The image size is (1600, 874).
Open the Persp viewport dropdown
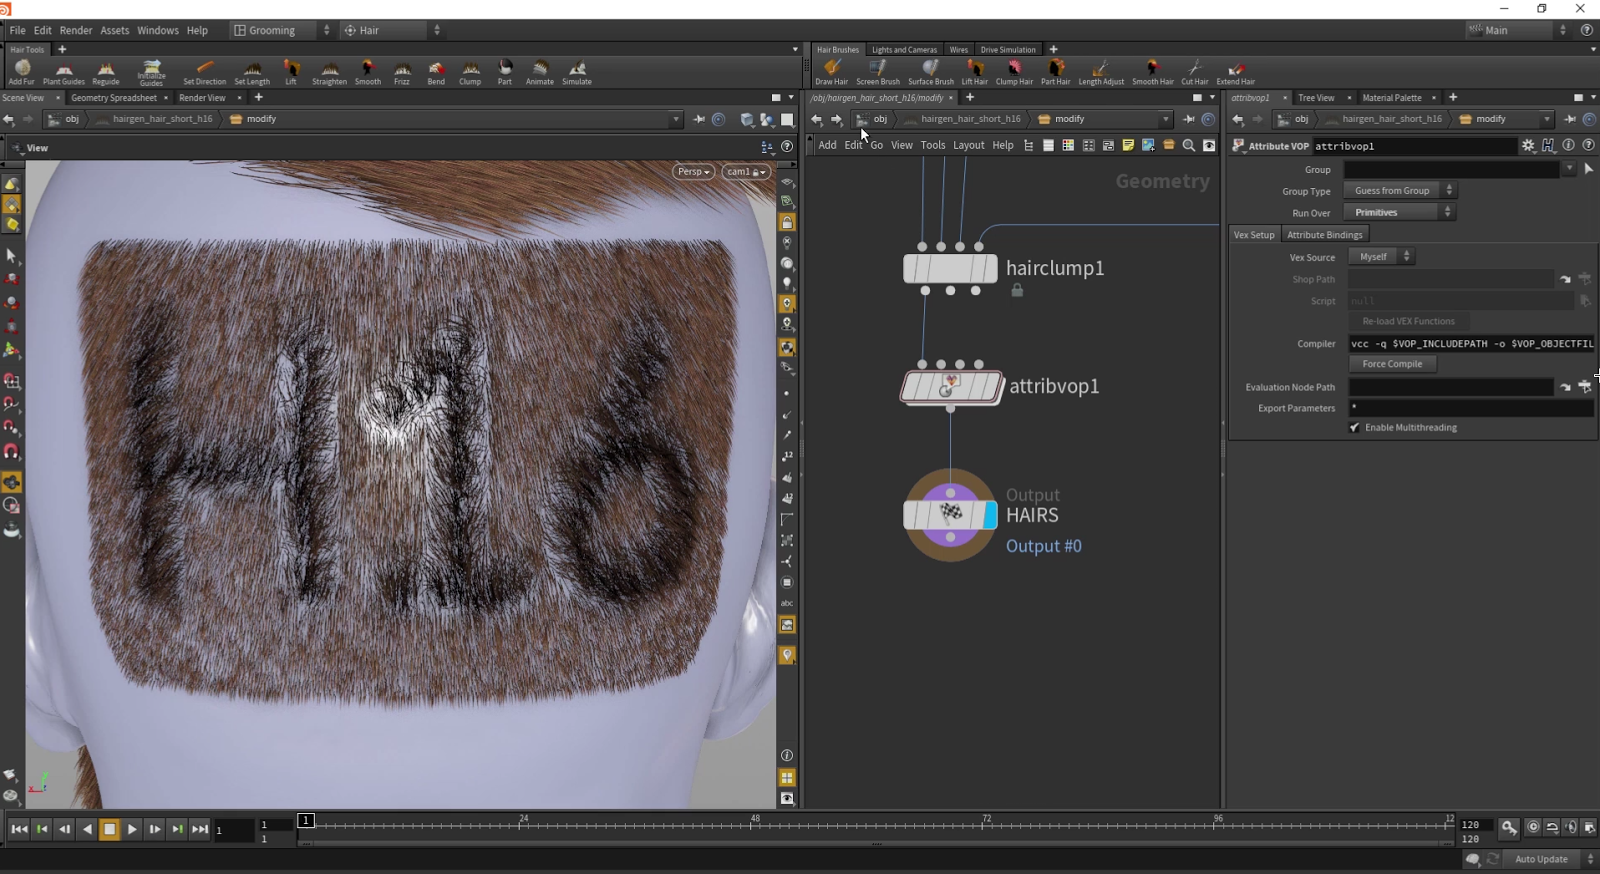[x=693, y=172]
